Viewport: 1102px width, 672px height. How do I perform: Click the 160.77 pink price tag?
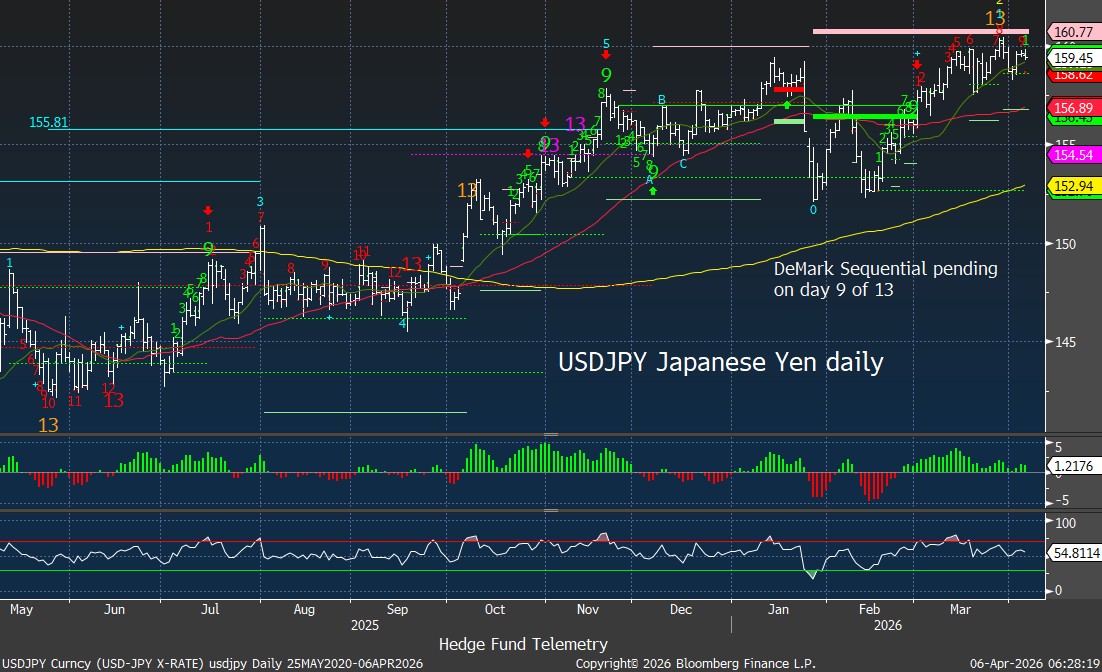coord(1073,32)
